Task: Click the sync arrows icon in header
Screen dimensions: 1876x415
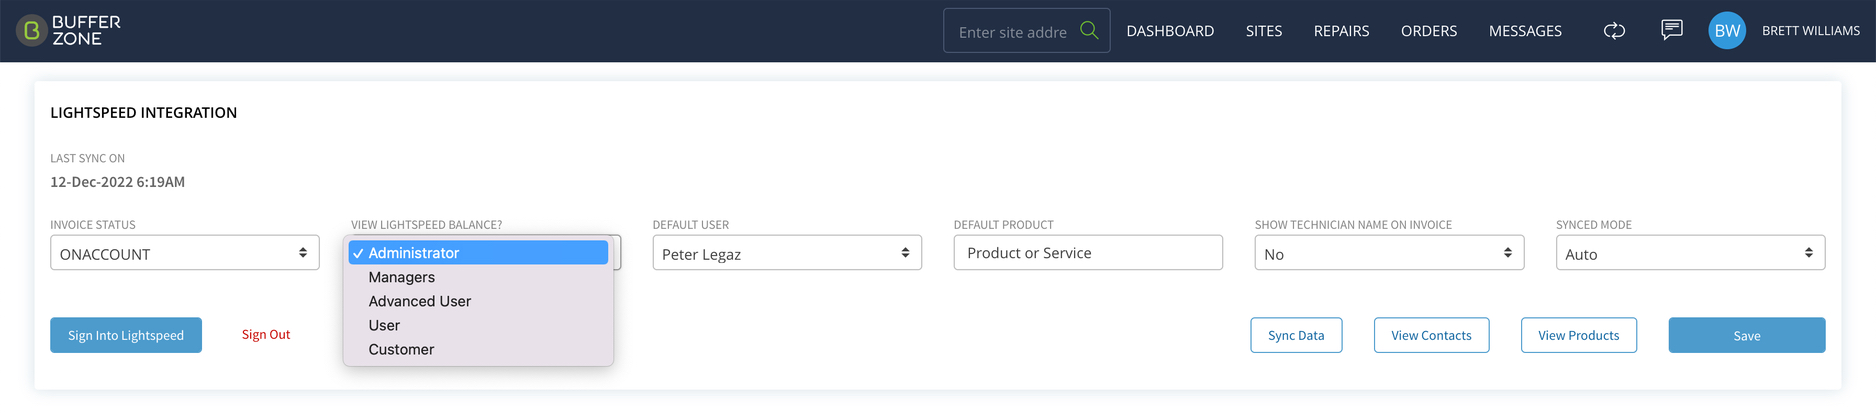Action: [1614, 31]
